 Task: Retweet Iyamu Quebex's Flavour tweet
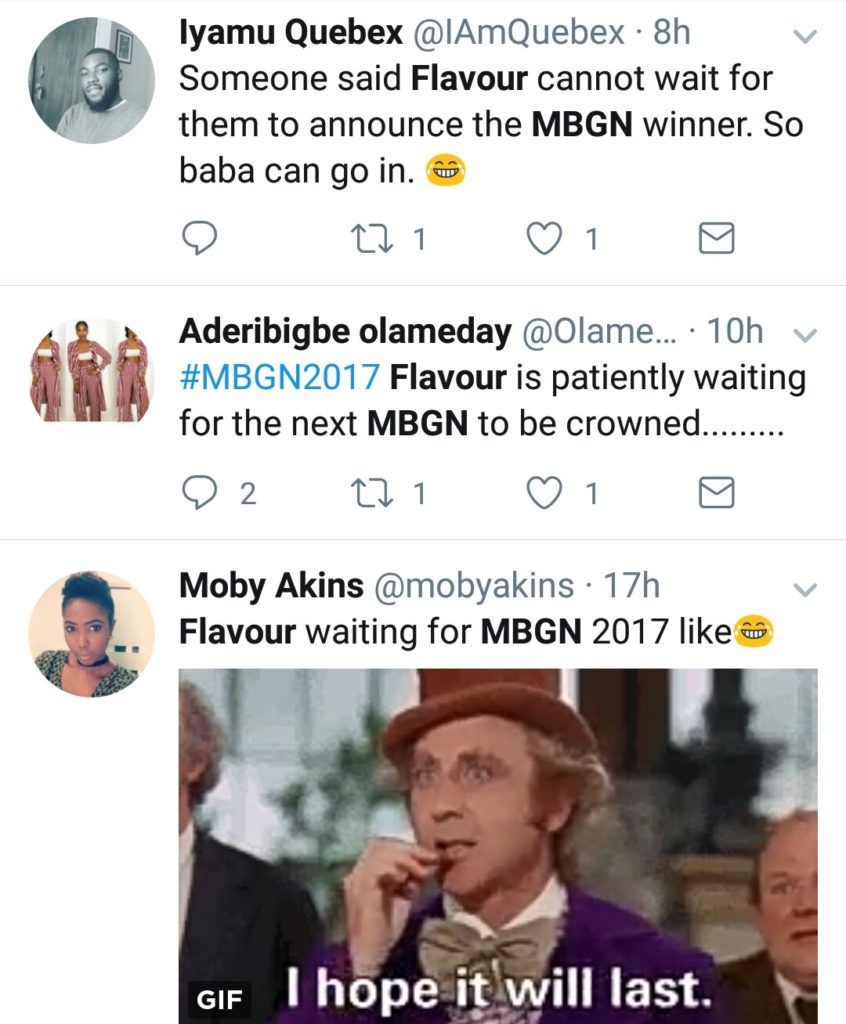(372, 238)
